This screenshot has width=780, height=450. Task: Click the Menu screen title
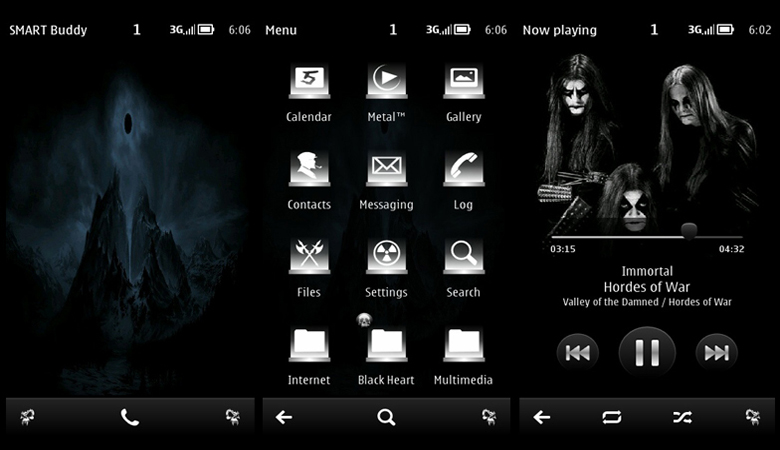point(281,30)
